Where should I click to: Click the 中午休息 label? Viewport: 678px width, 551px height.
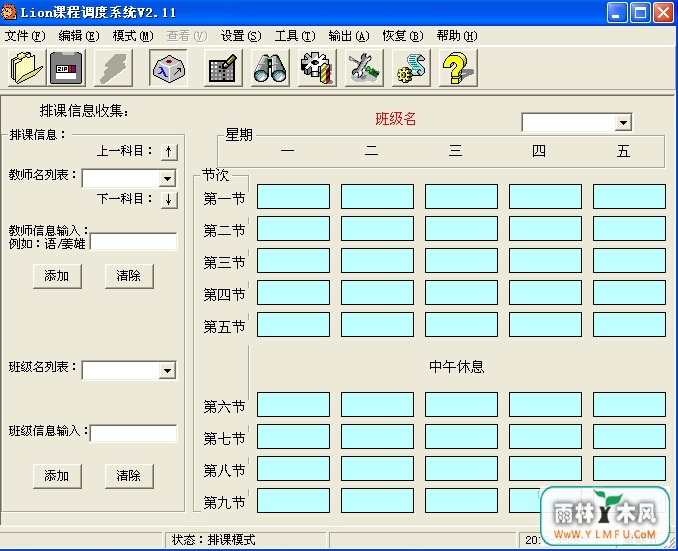(x=456, y=367)
